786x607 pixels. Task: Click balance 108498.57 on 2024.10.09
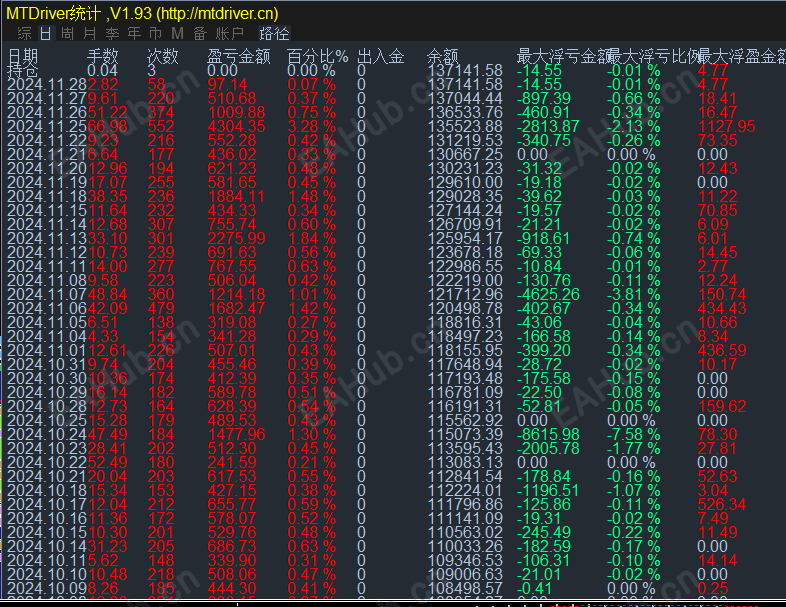coord(465,589)
